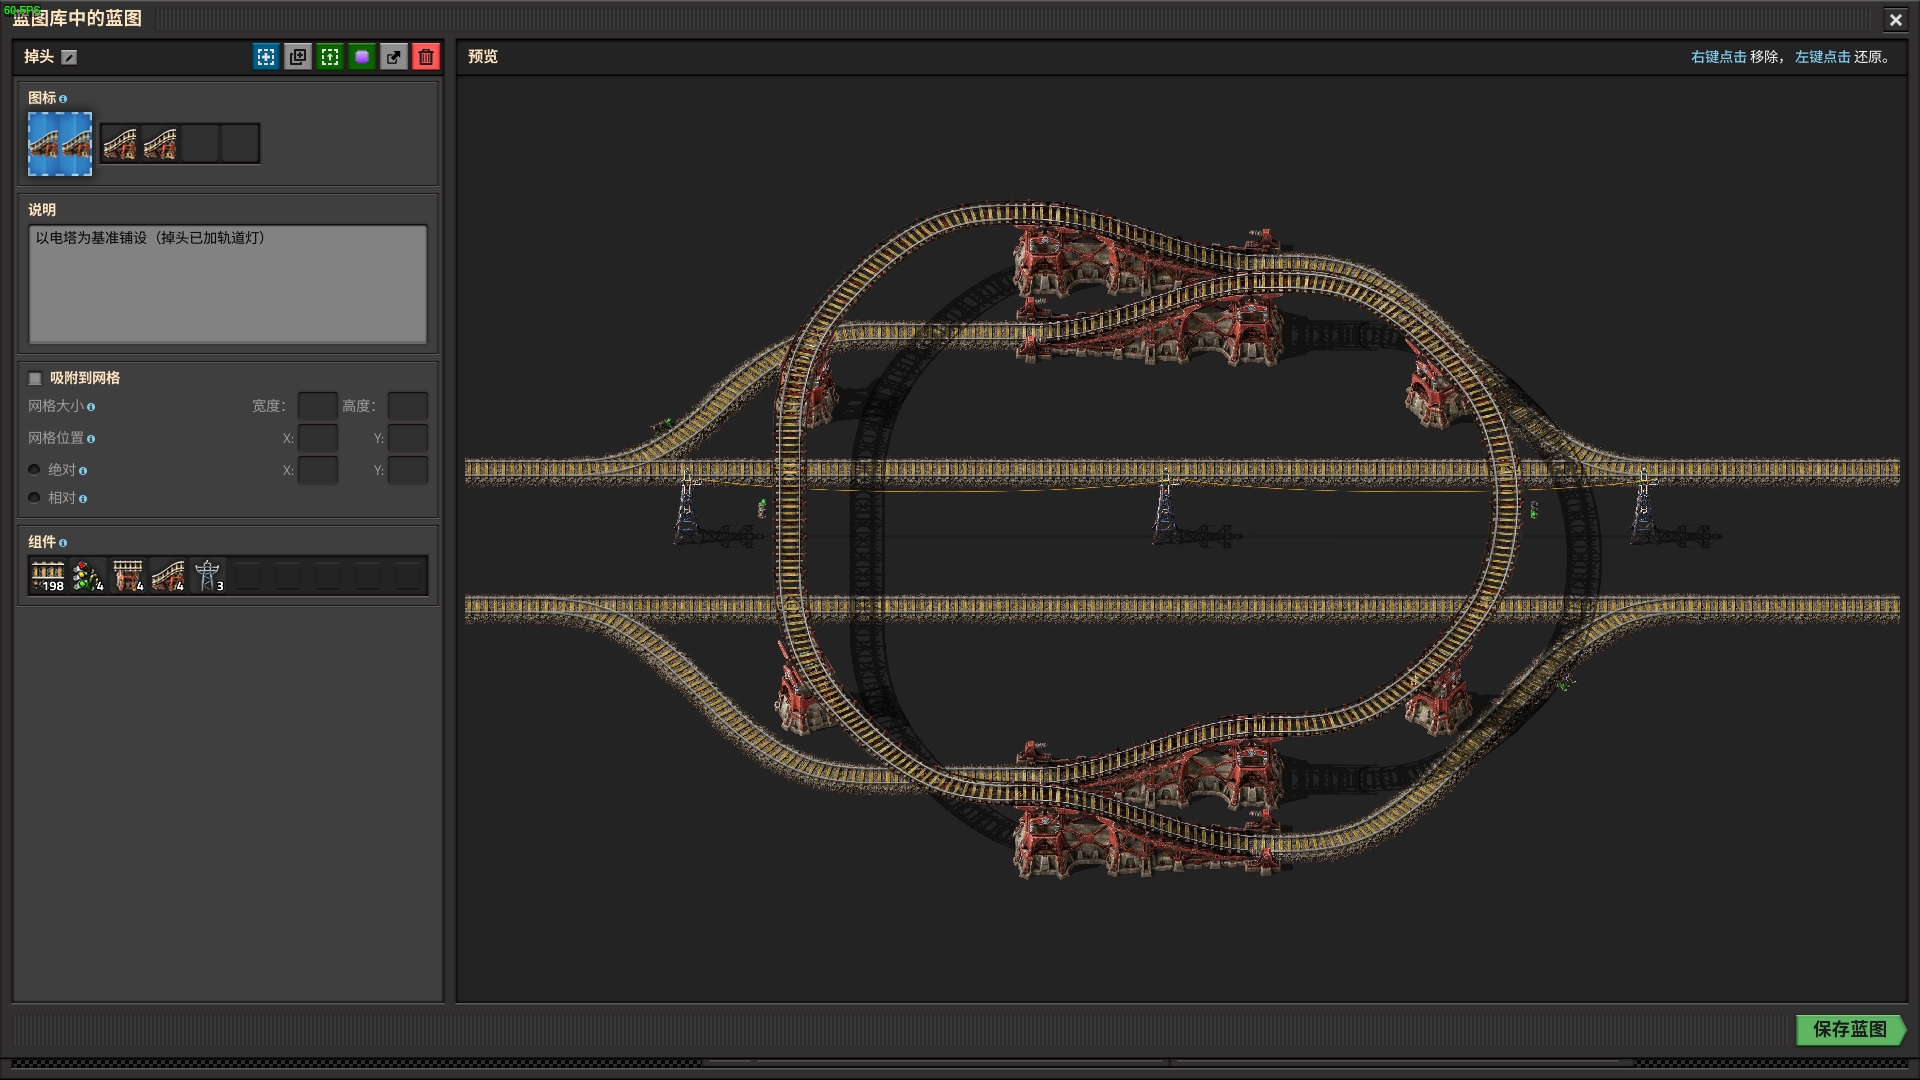1920x1080 pixels.
Task: Click inside the 说明 description text box
Action: pos(228,284)
